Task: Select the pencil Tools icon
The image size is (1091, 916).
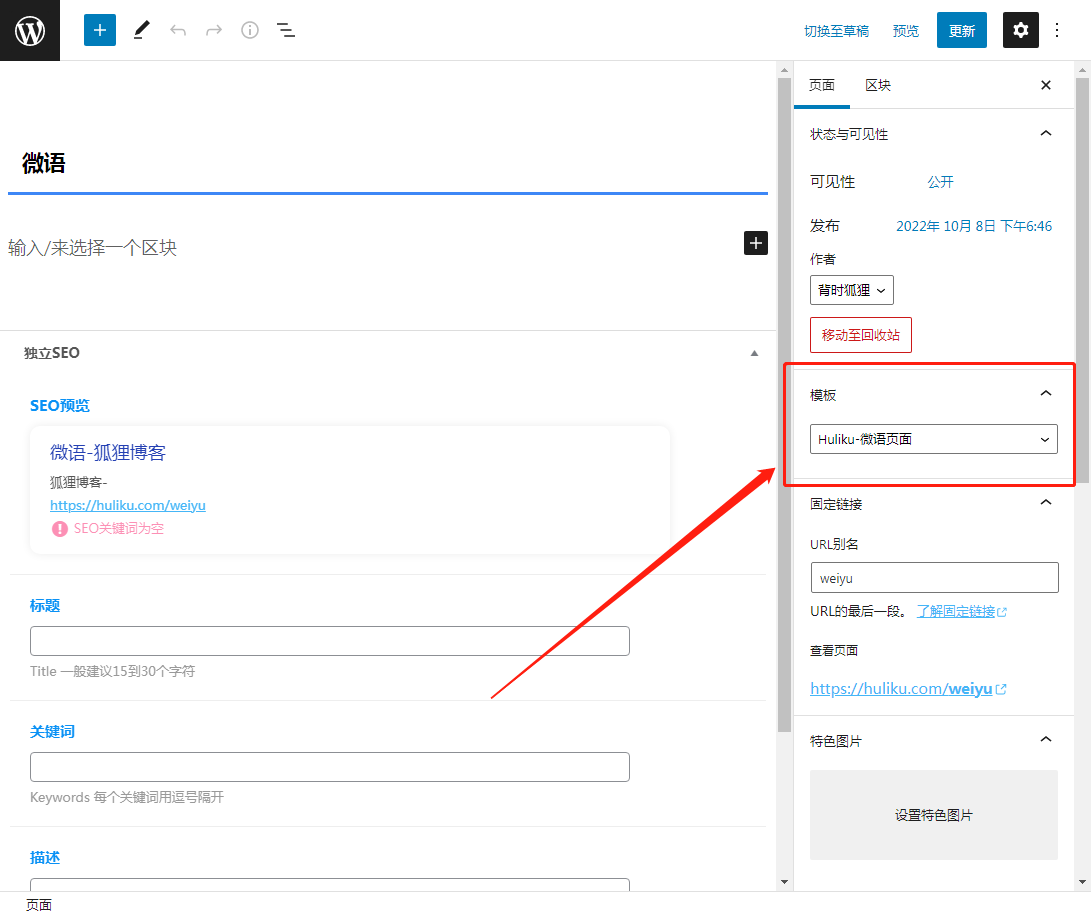Action: coord(141,30)
